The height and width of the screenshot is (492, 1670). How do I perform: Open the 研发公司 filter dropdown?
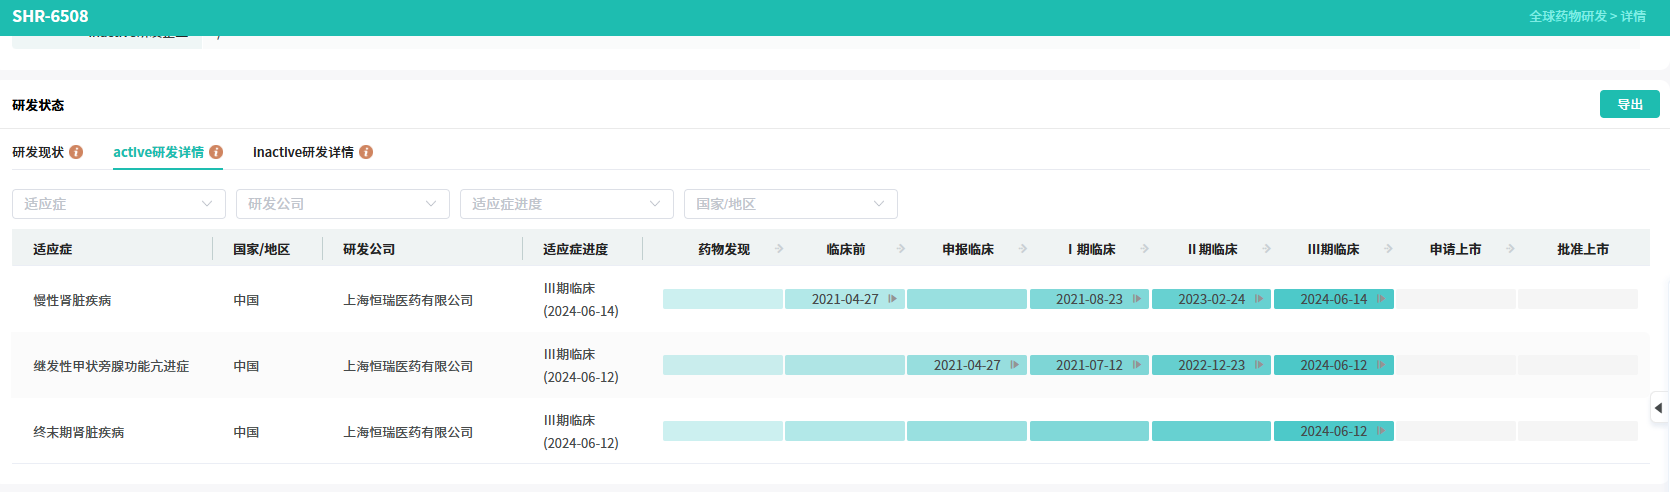[x=342, y=204]
